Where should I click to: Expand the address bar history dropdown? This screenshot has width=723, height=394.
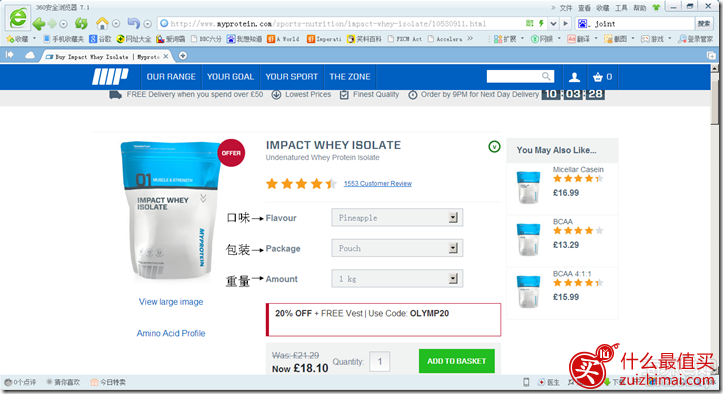[x=553, y=24]
